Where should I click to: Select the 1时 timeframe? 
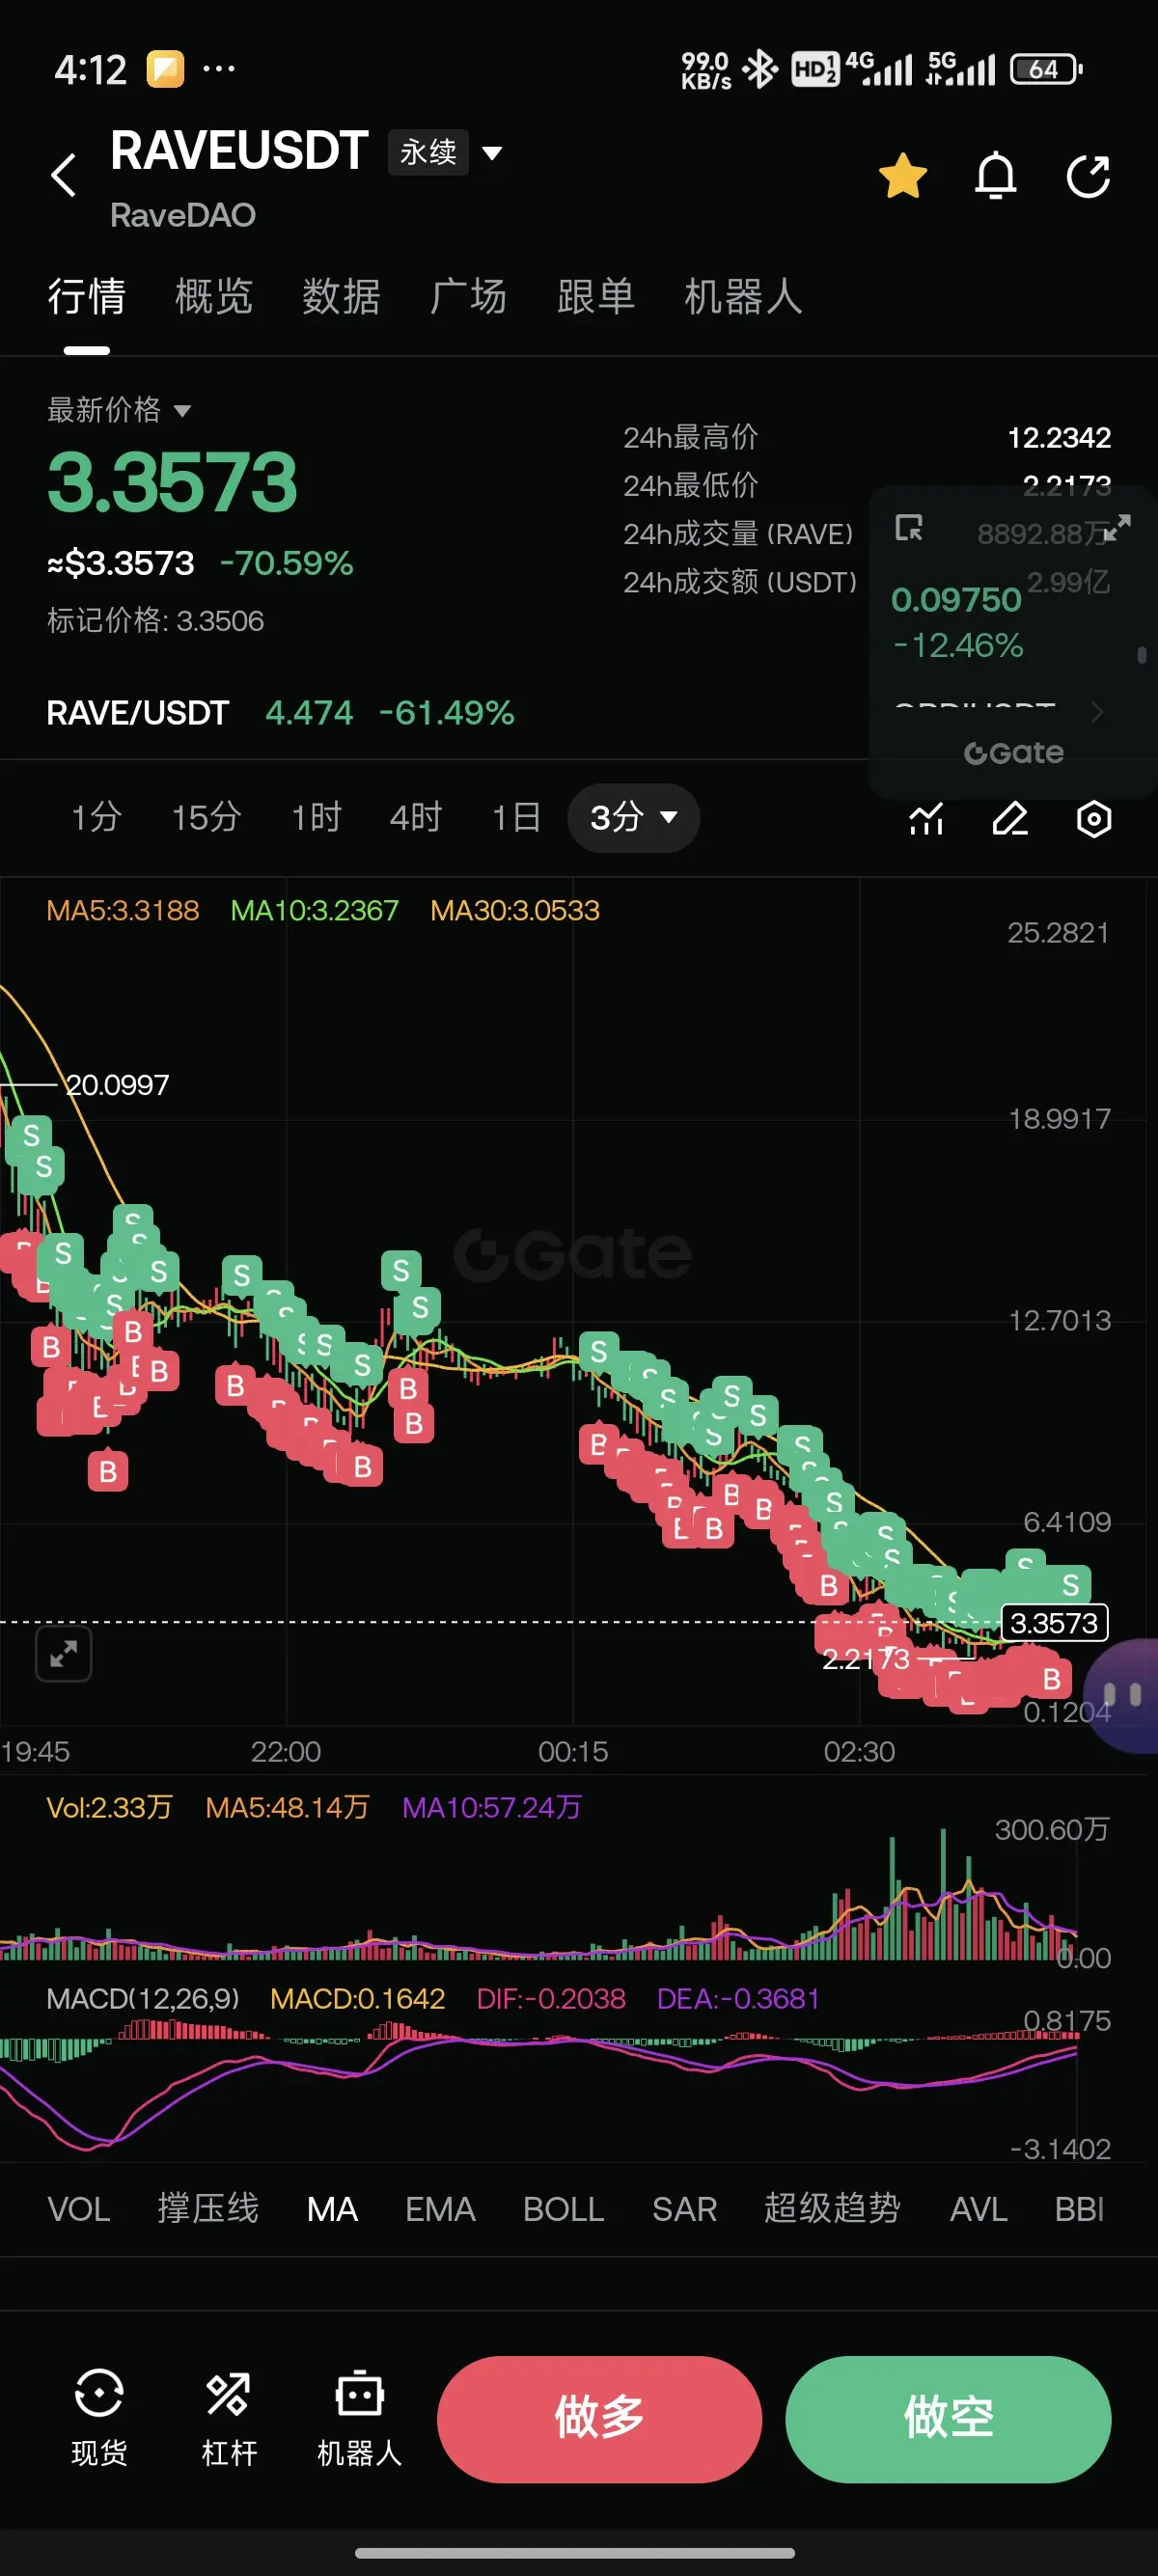316,817
